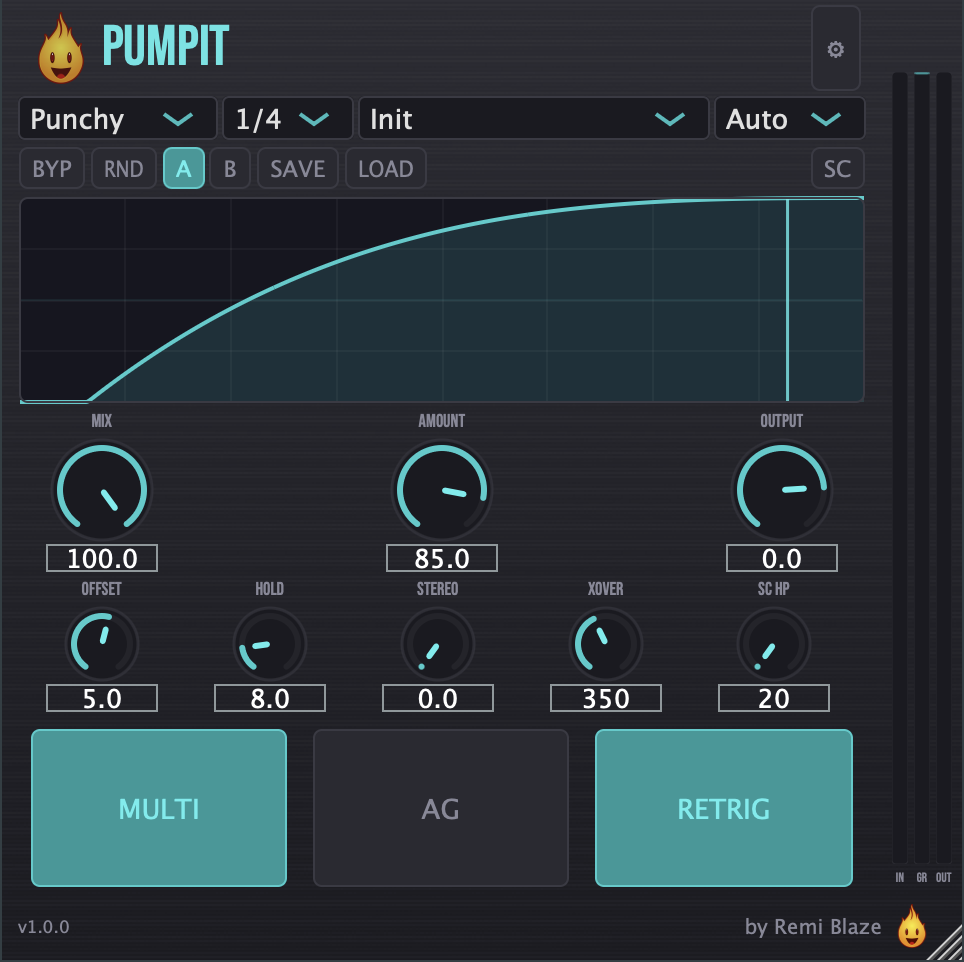964x962 pixels.
Task: Click the OFFSET knob
Action: point(102,644)
